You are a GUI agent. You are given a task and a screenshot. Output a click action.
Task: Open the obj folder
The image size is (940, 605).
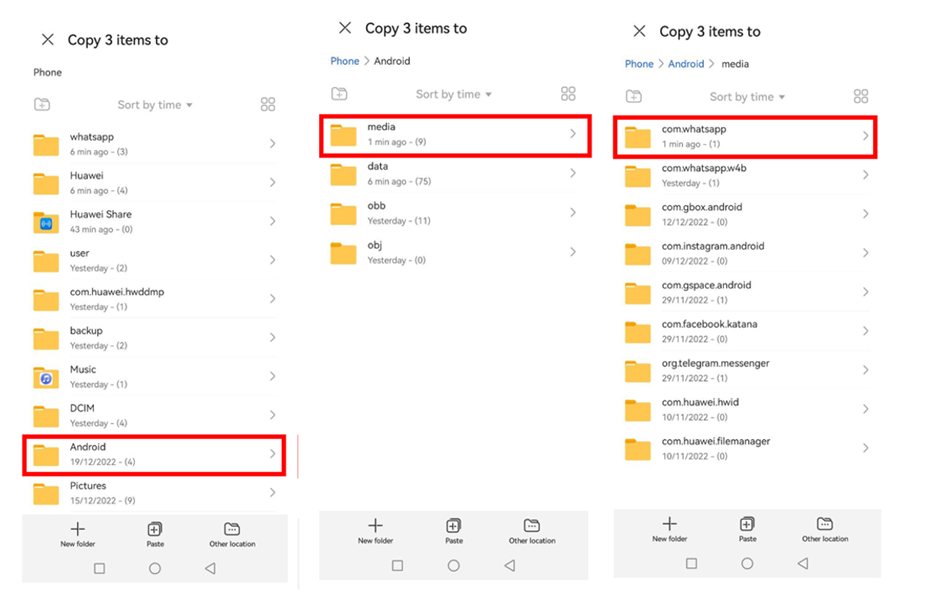point(454,252)
